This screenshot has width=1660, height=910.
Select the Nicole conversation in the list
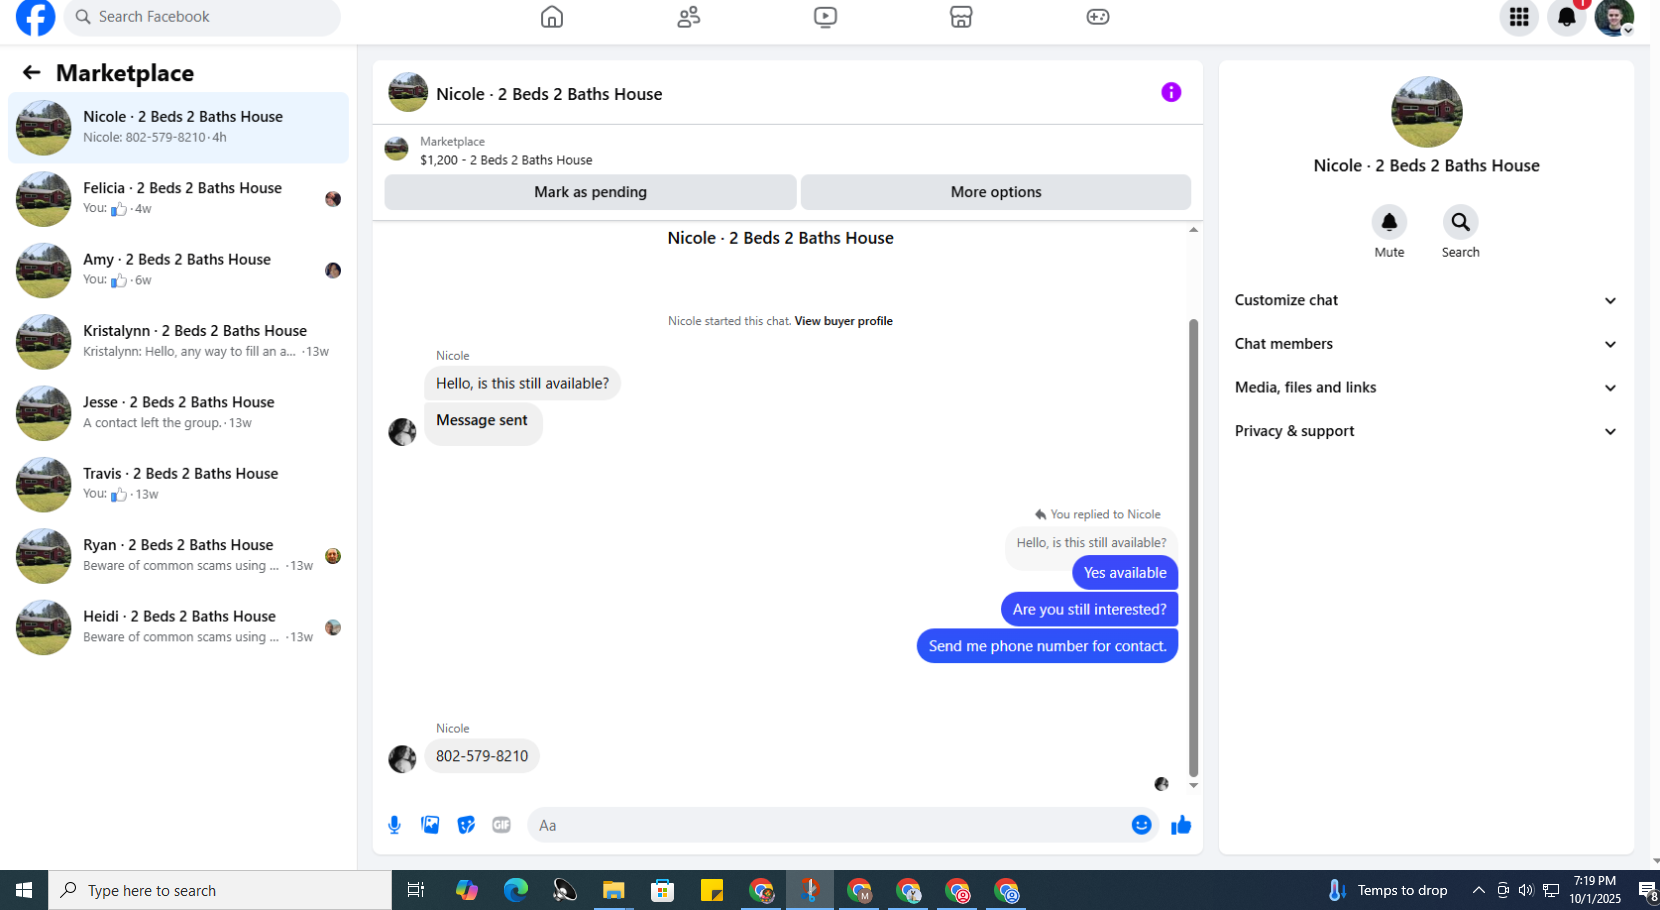pyautogui.click(x=178, y=127)
